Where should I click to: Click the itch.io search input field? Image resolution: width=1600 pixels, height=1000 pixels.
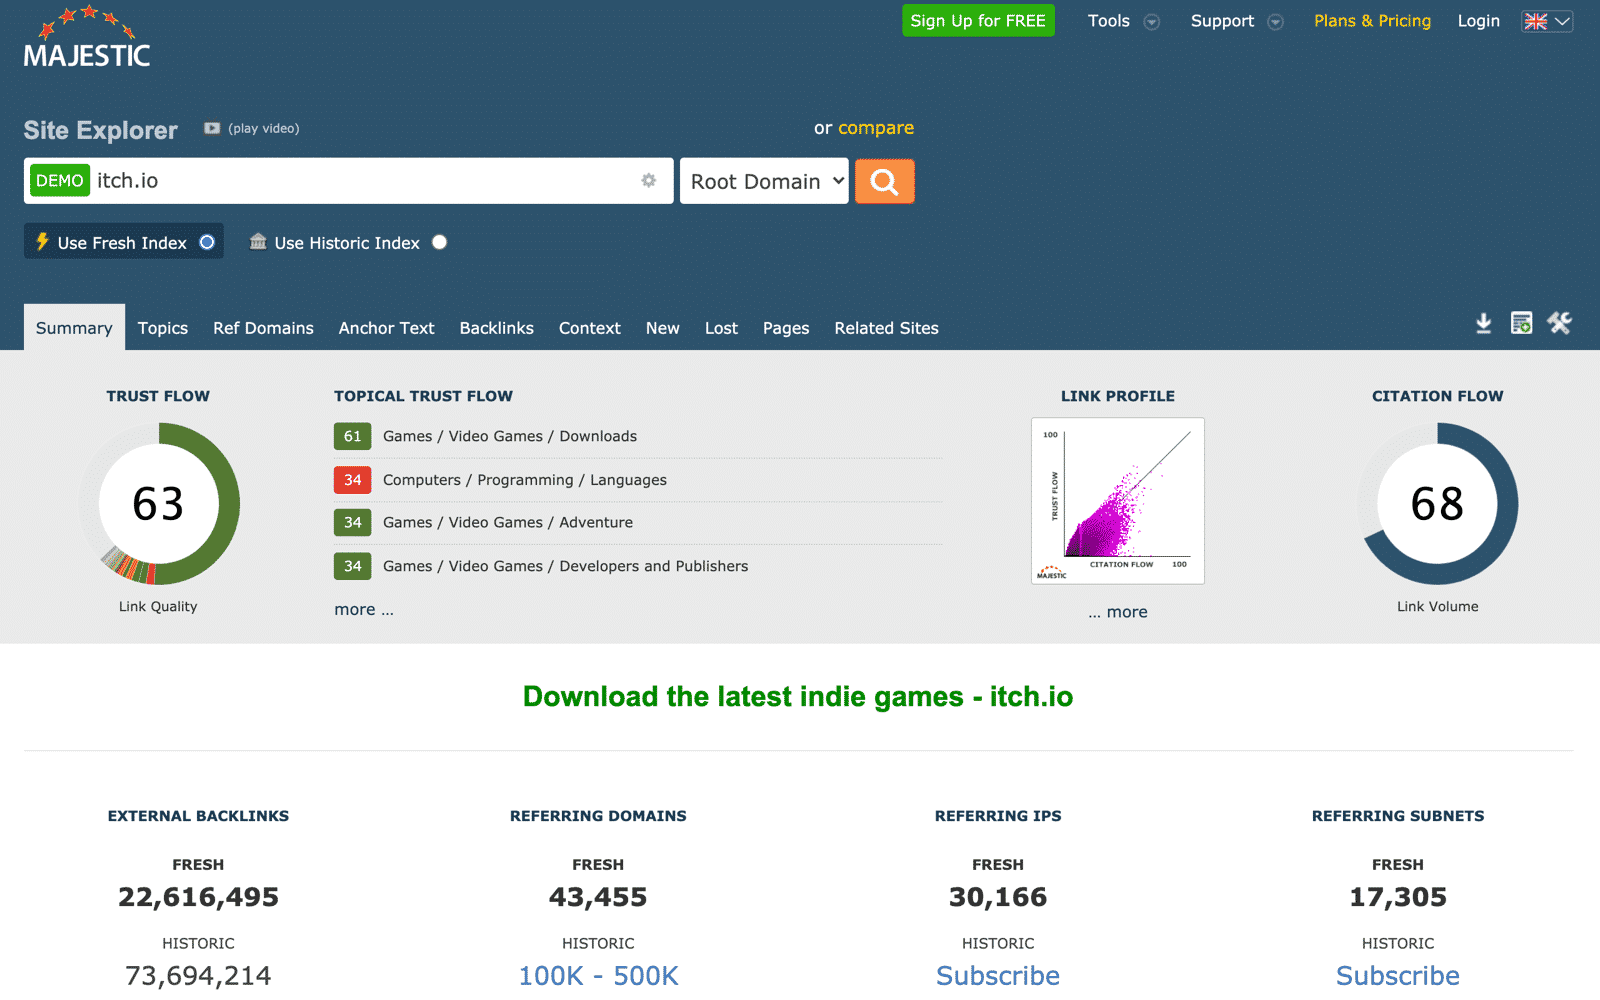pyautogui.click(x=360, y=181)
